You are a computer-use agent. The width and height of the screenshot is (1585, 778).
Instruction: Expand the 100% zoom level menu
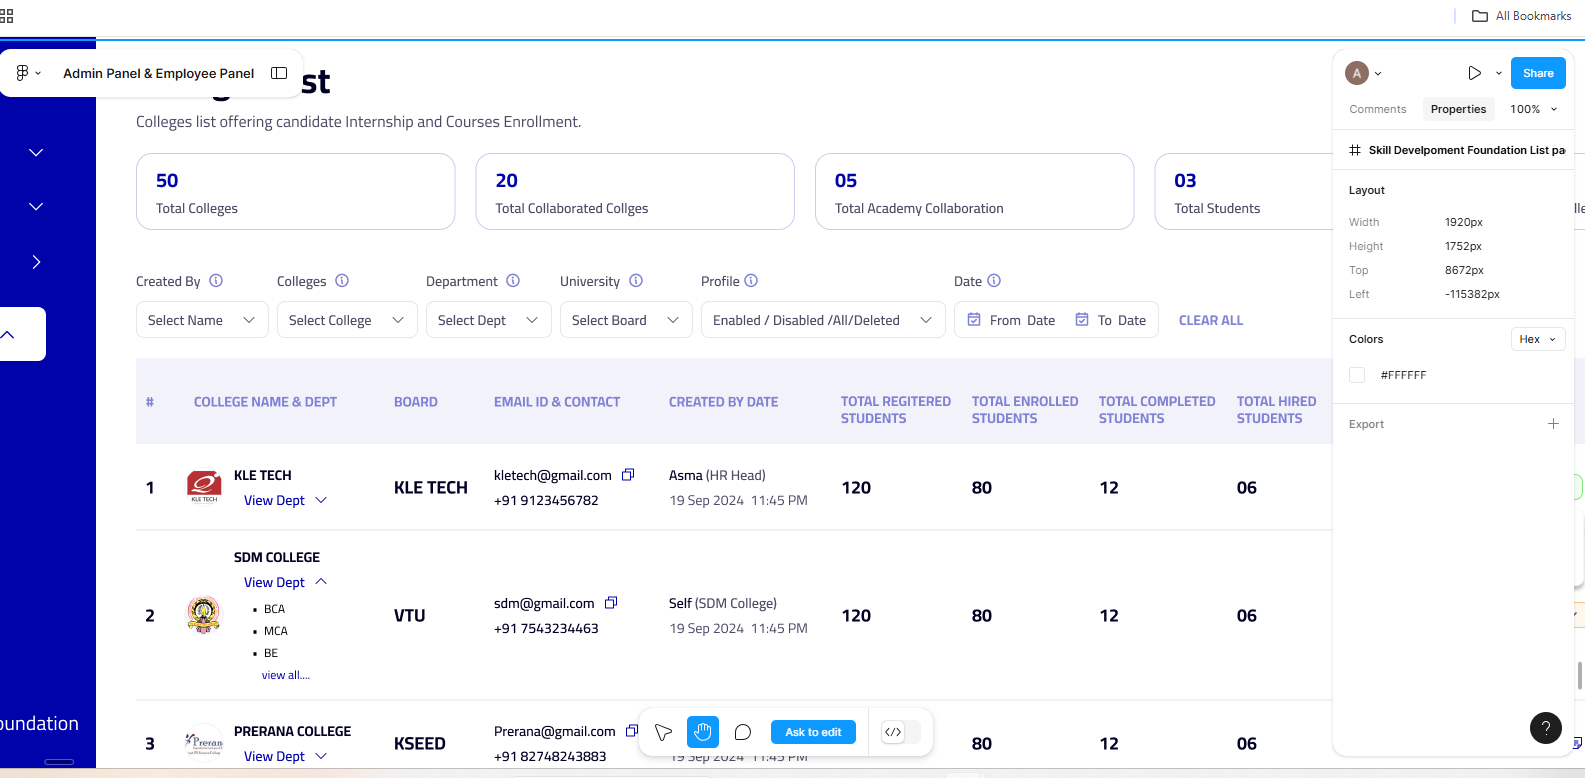point(1534,109)
